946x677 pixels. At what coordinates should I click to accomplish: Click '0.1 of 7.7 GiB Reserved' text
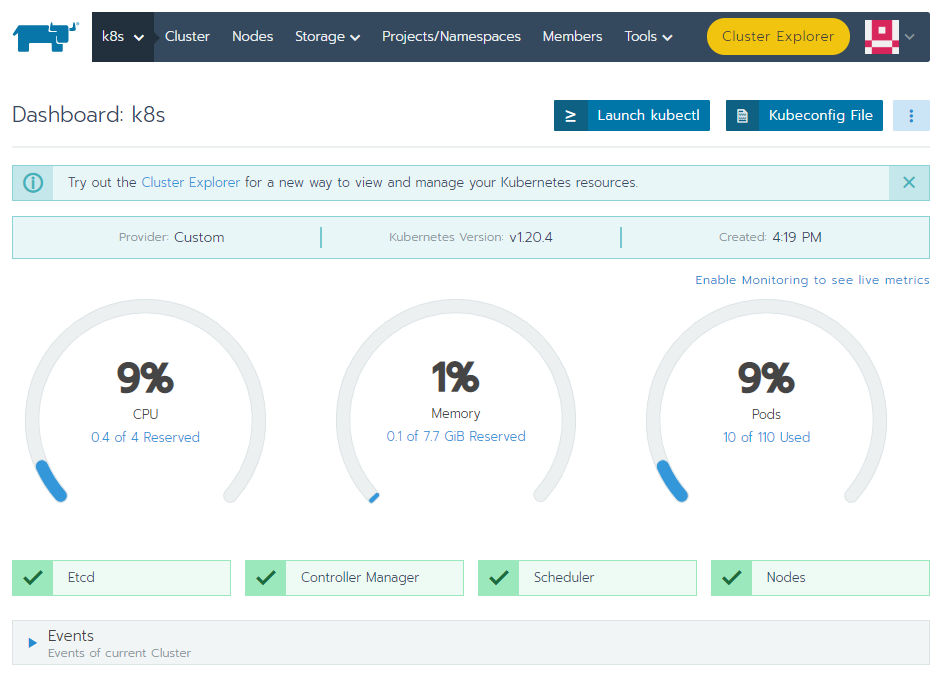(x=456, y=436)
